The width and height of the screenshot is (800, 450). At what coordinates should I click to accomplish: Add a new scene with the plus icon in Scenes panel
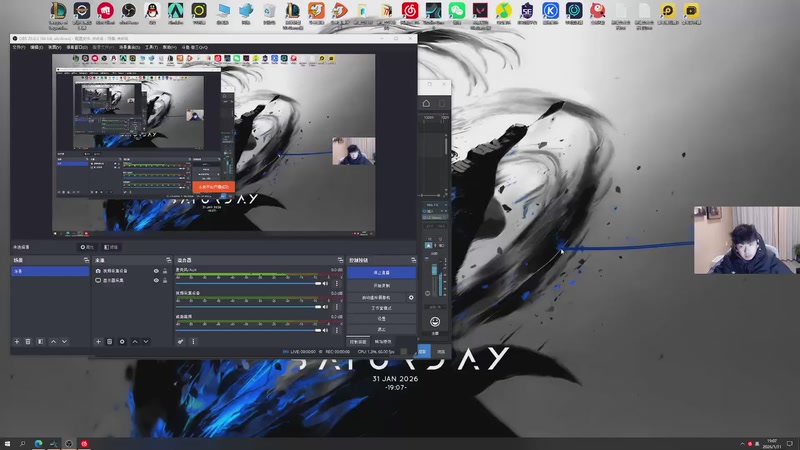(x=17, y=341)
